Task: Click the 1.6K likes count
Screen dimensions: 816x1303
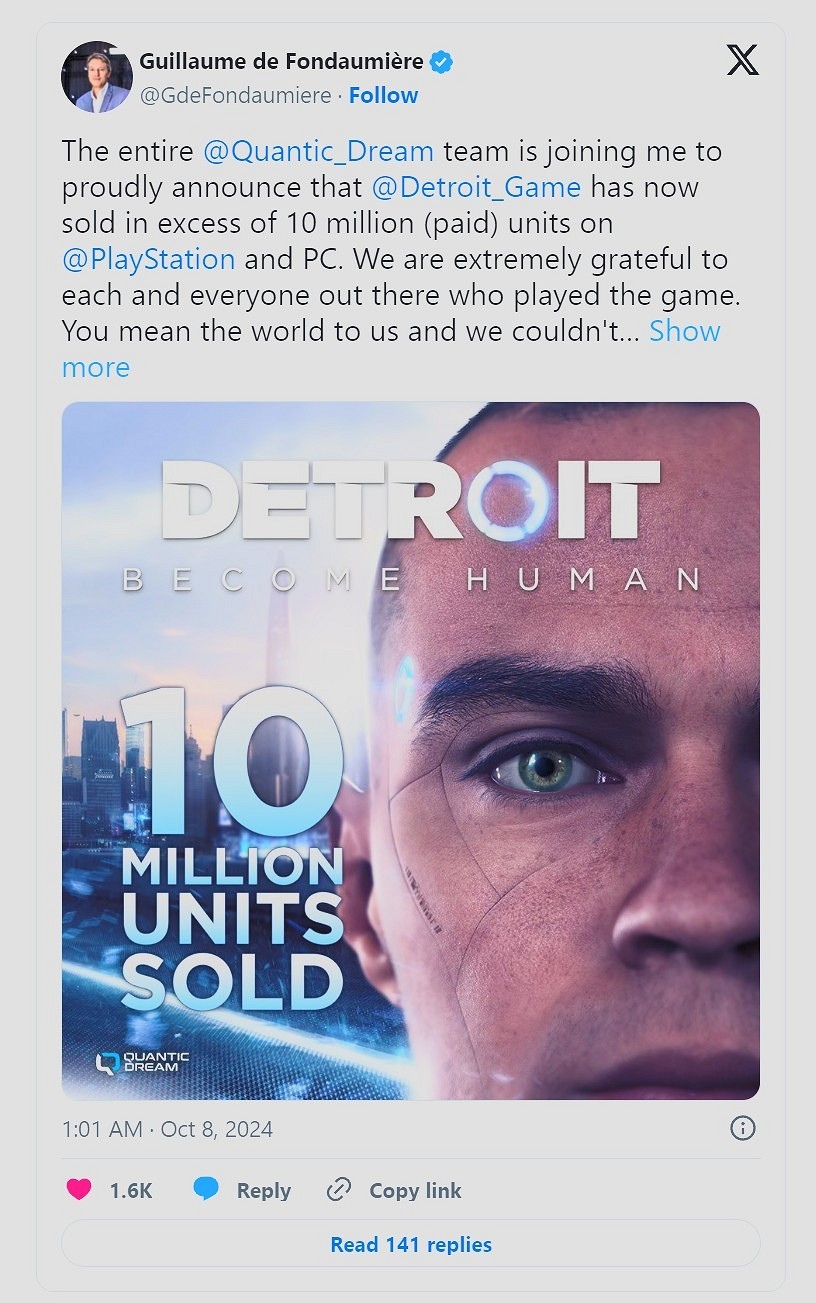Action: click(x=130, y=1190)
